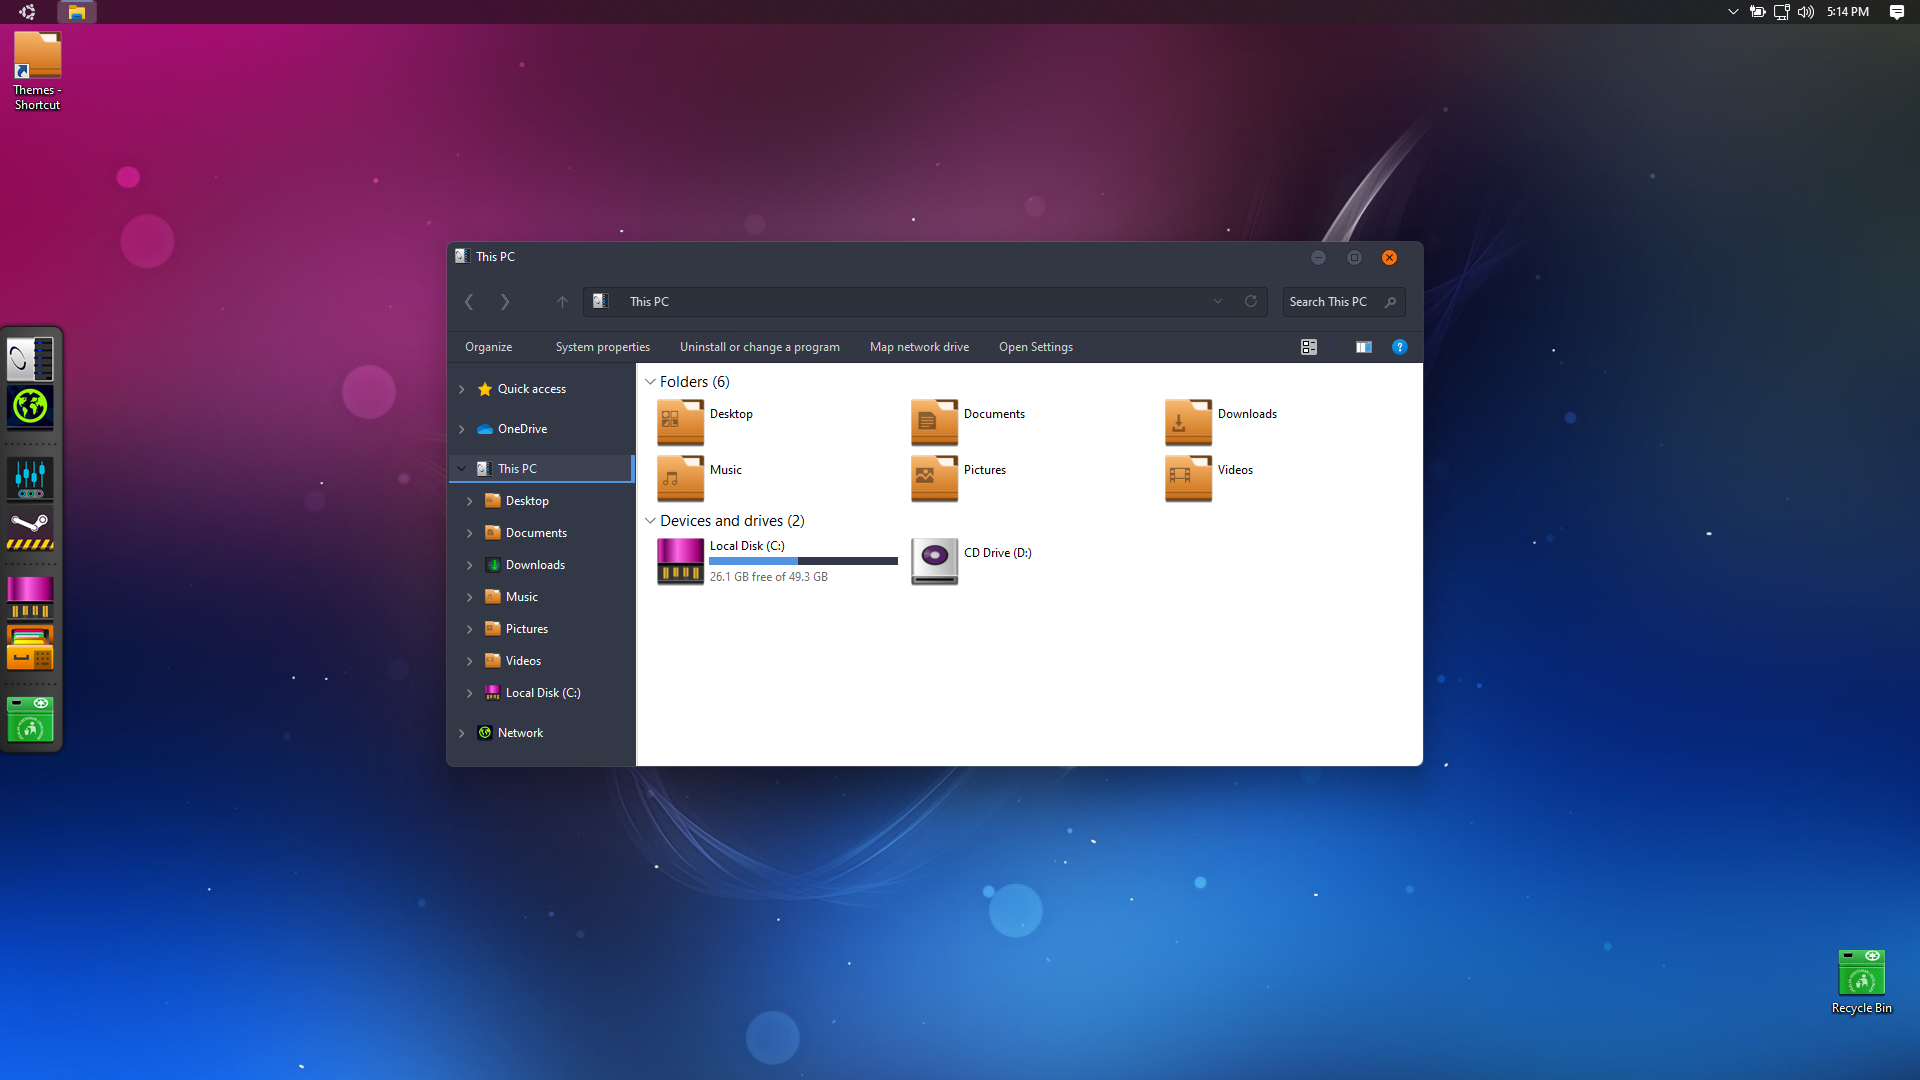Click the refresh icon in address bar
The width and height of the screenshot is (1920, 1080).
pos(1250,301)
